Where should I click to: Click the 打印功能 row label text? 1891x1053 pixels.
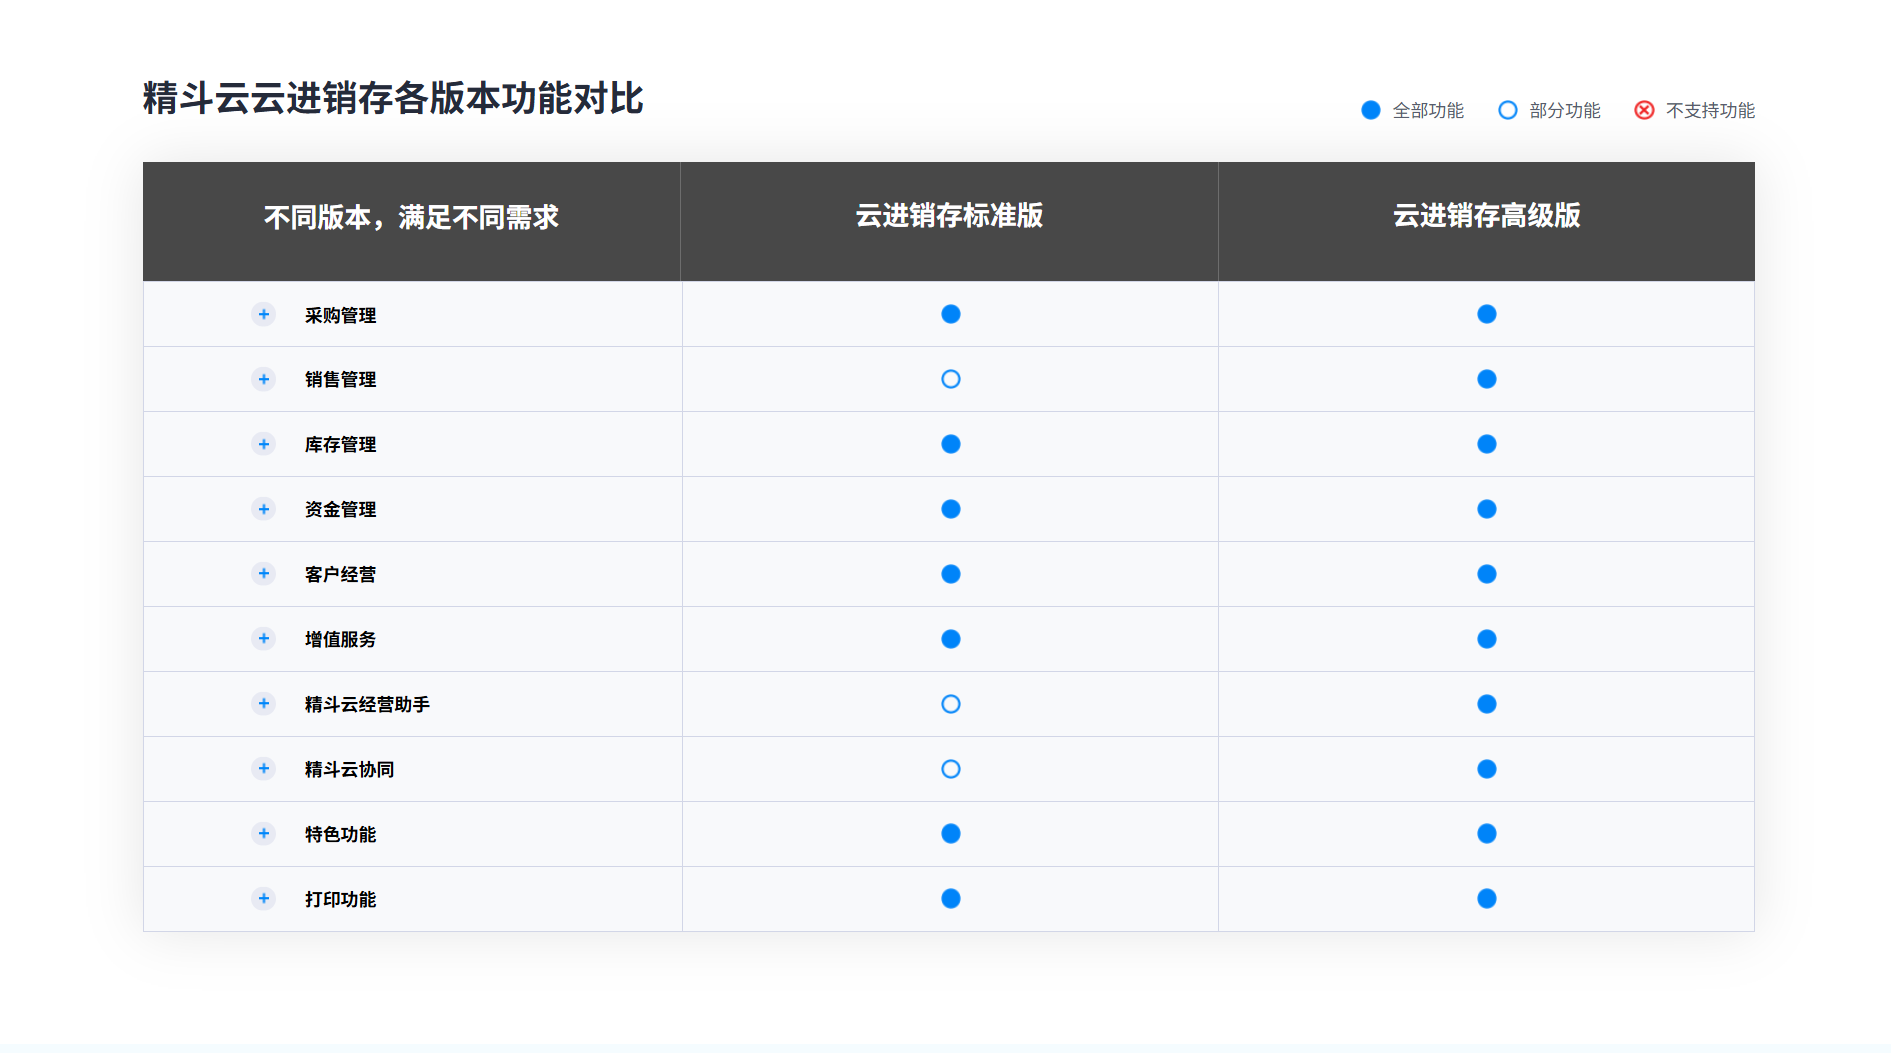(340, 899)
